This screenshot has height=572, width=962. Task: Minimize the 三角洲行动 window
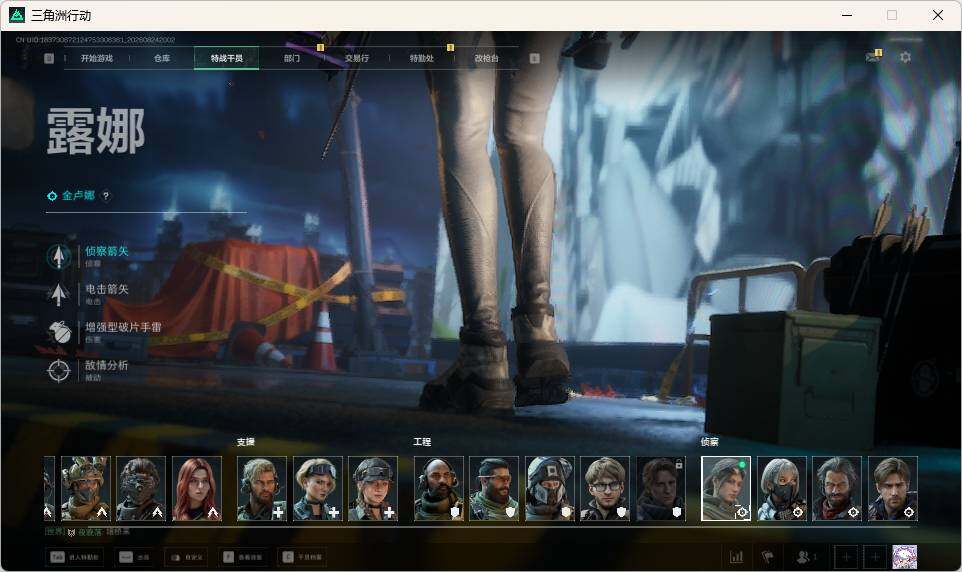tap(847, 15)
